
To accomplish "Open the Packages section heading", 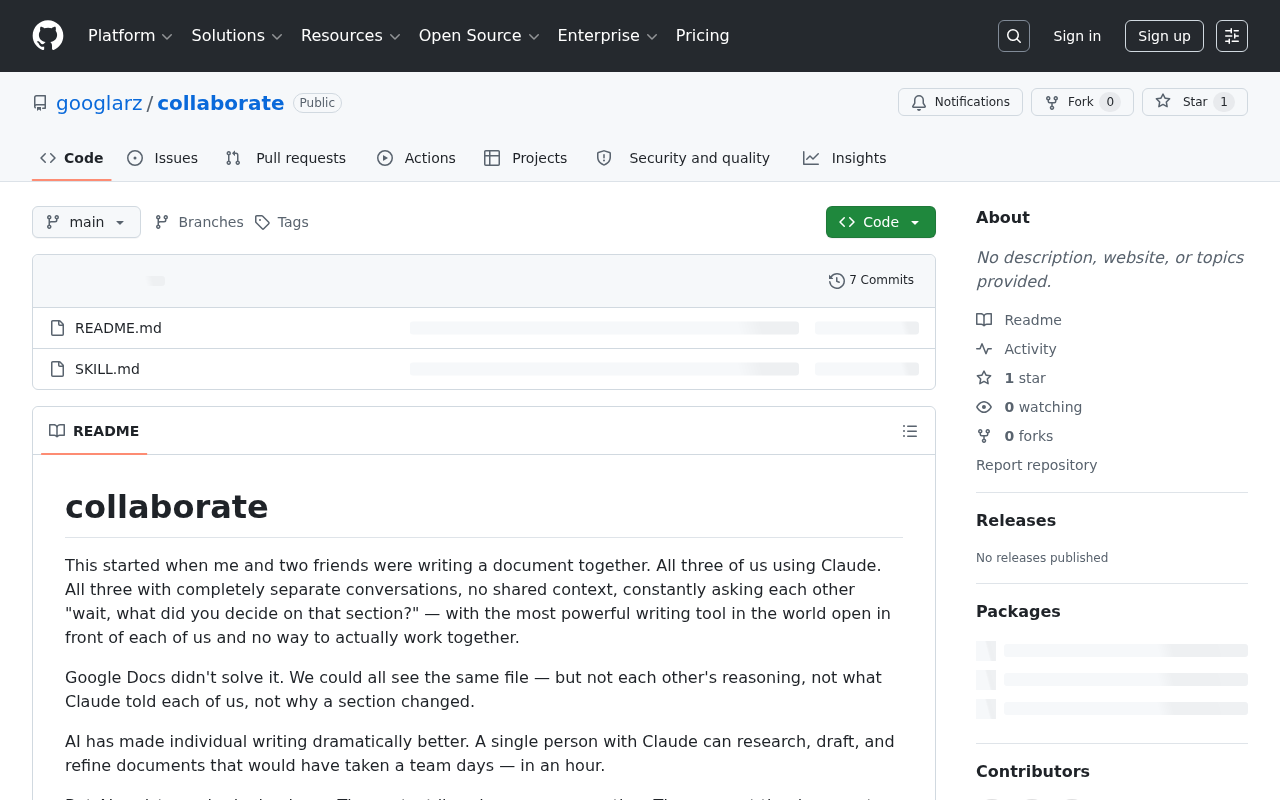I will (x=1018, y=611).
